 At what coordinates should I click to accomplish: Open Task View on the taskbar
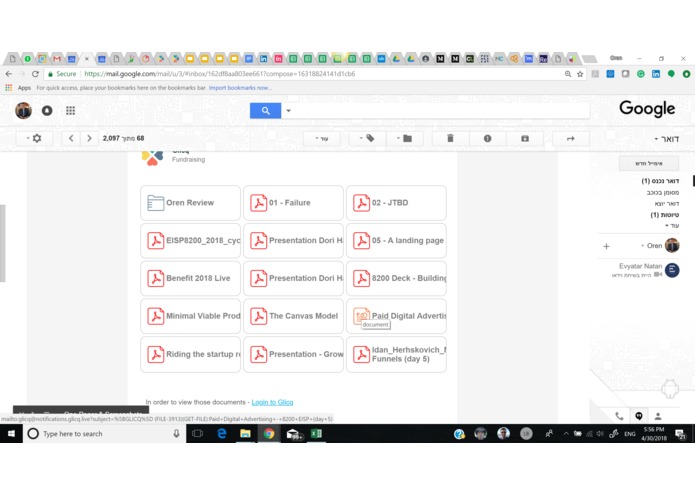coord(198,434)
